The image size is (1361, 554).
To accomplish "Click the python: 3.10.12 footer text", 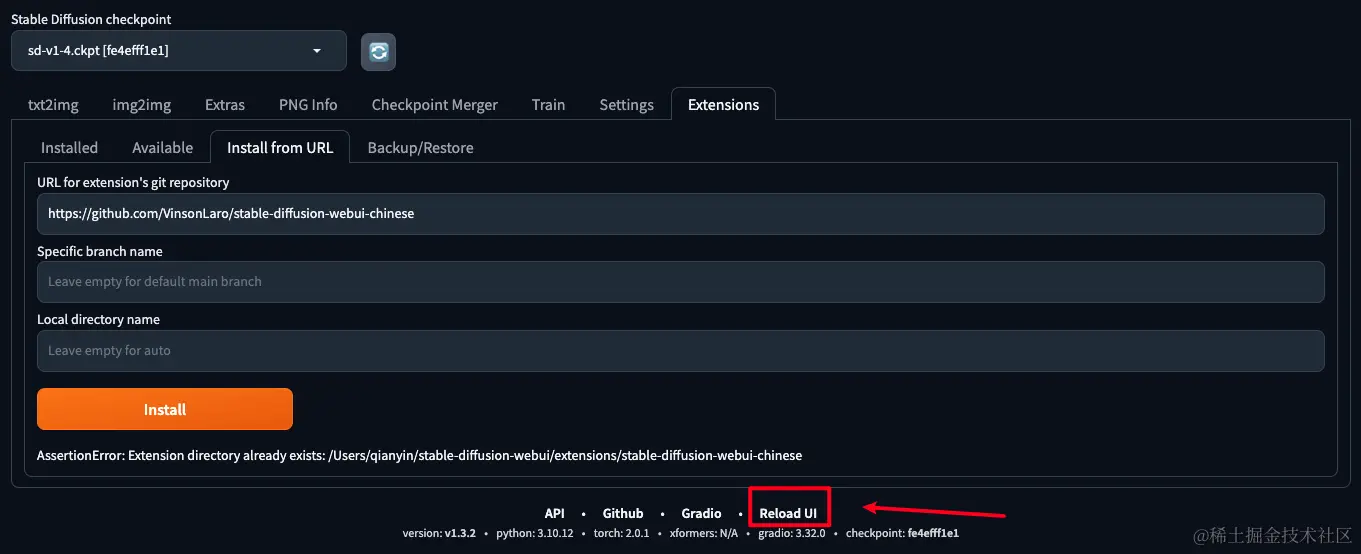I will coord(535,534).
